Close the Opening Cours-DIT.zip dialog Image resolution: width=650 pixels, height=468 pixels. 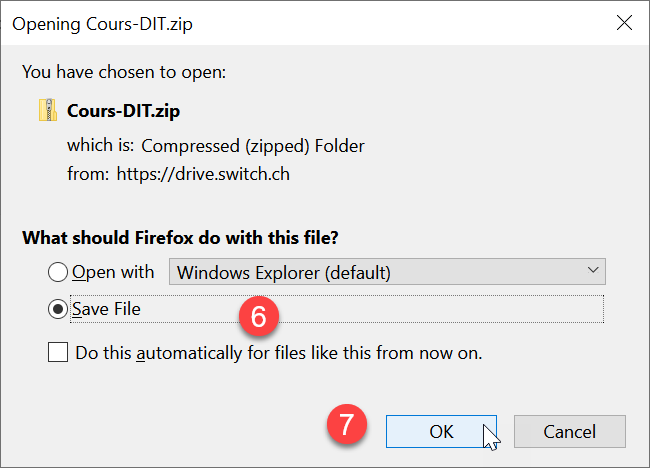[624, 22]
